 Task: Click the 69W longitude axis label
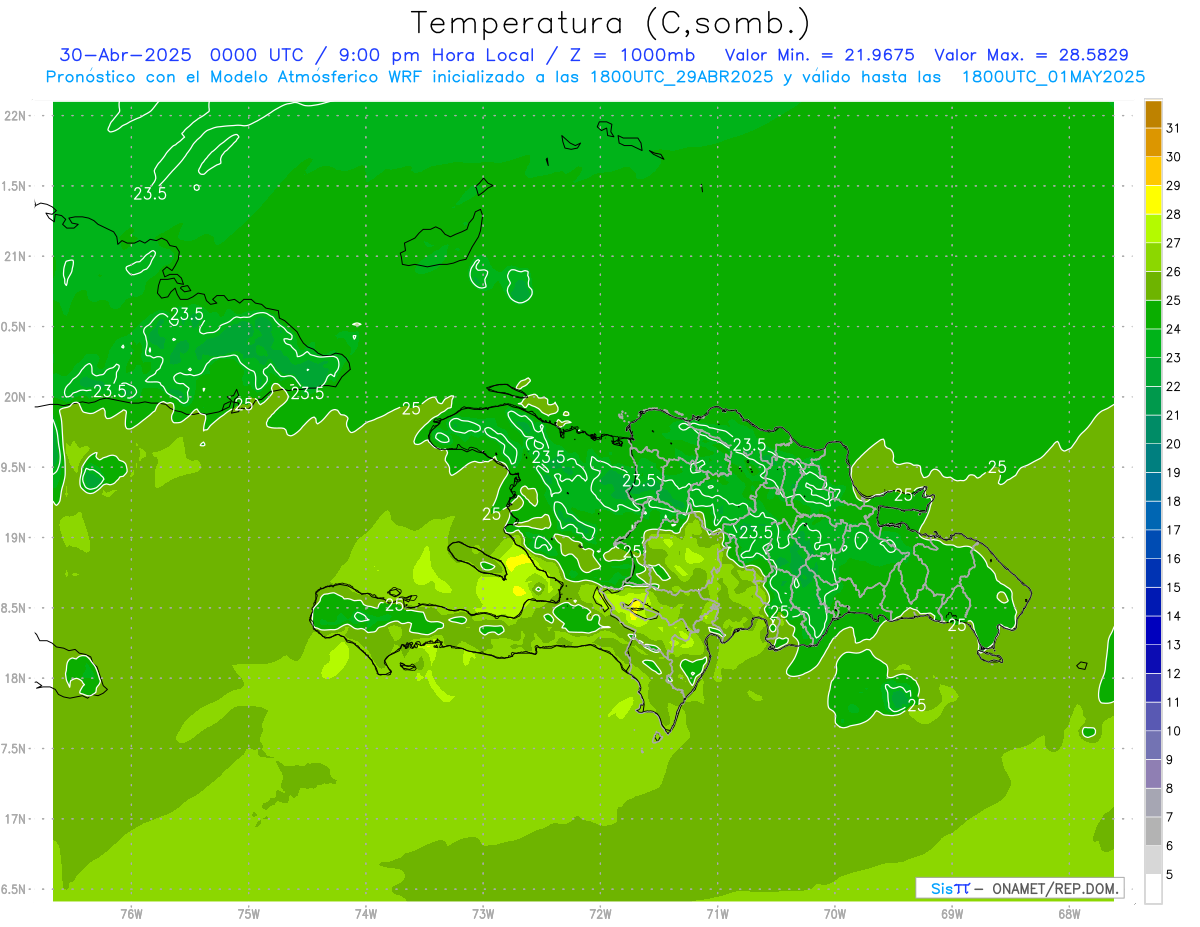click(x=951, y=914)
